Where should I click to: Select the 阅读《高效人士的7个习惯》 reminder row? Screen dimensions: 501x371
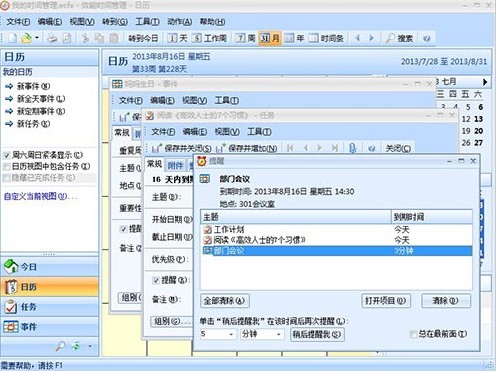point(337,240)
